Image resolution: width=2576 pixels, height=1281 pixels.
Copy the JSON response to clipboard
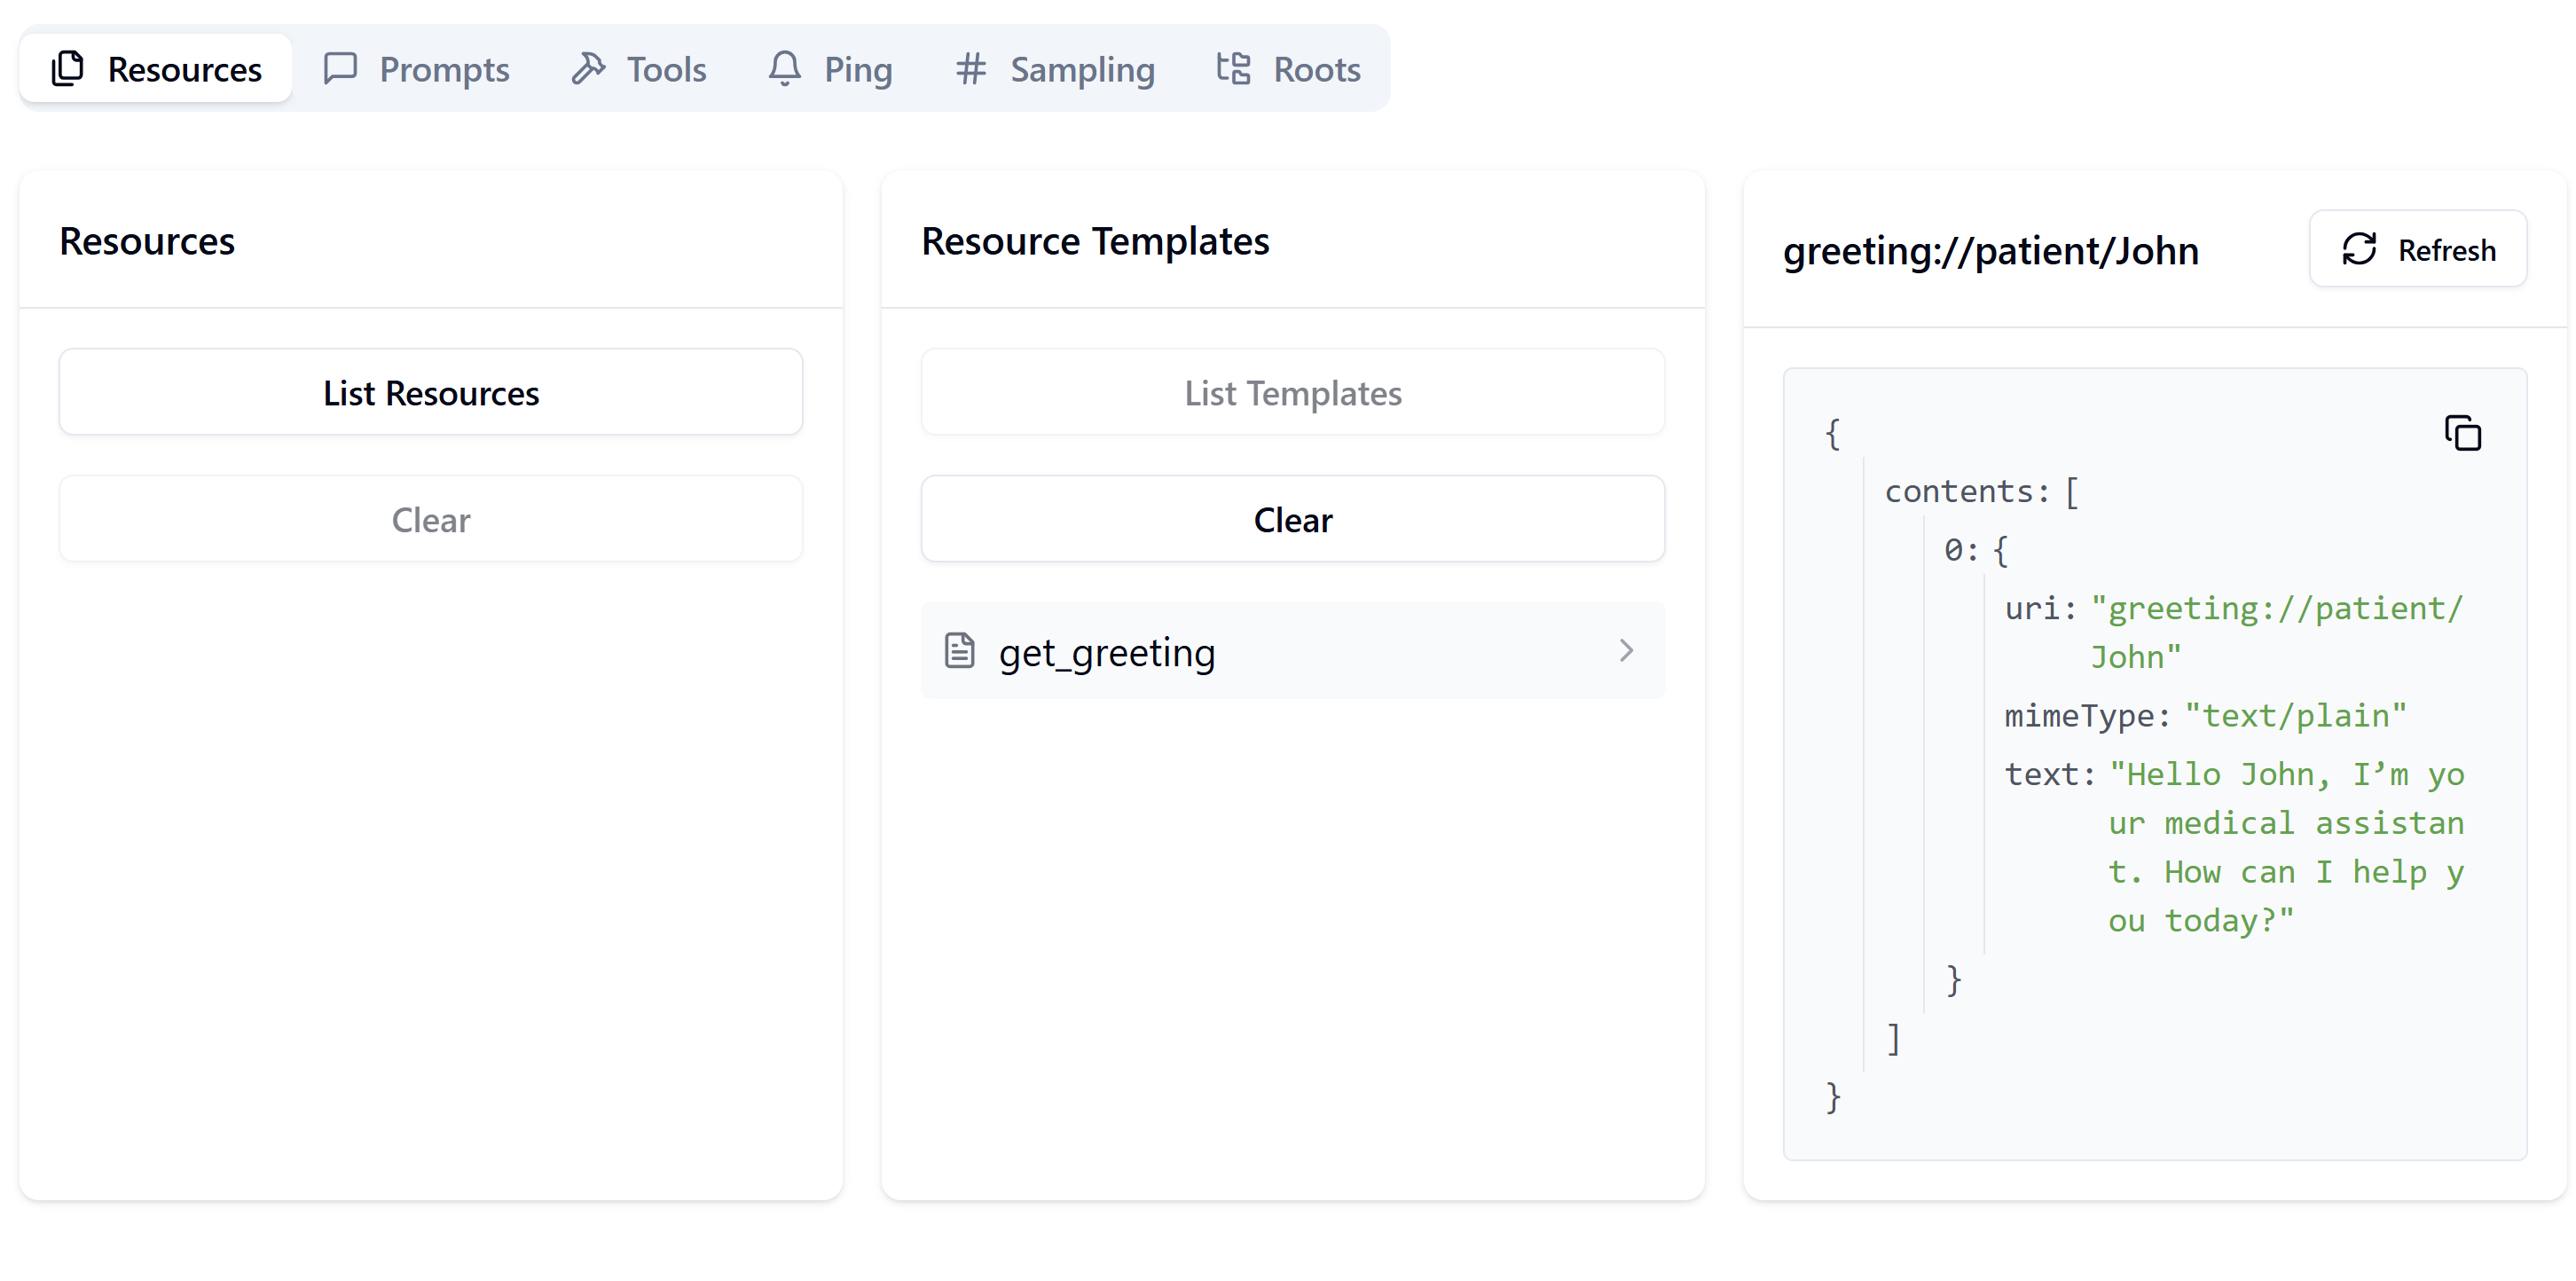(x=2462, y=433)
